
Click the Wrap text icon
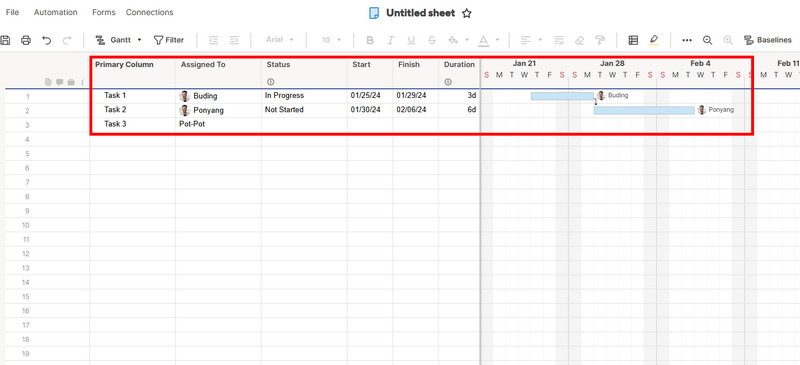pyautogui.click(x=559, y=40)
